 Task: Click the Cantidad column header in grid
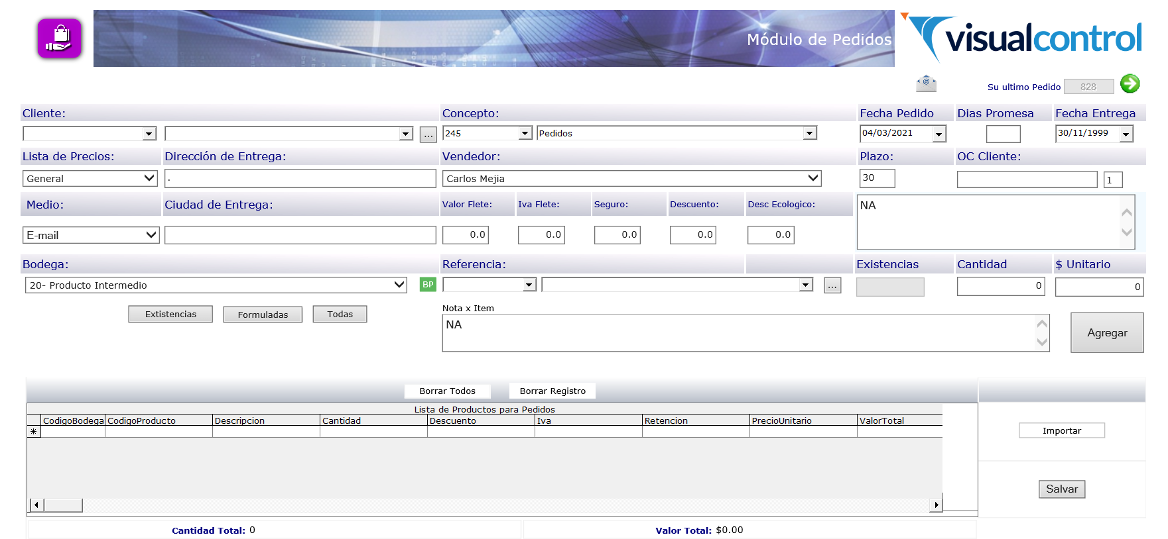point(373,421)
